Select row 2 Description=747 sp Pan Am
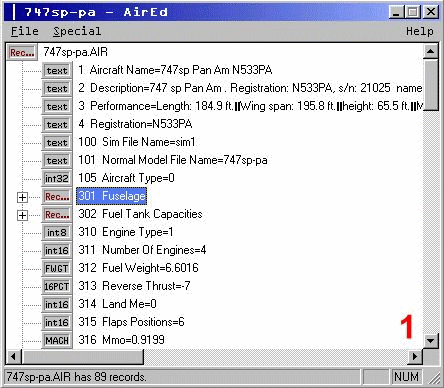444x388 pixels. [x=250, y=88]
